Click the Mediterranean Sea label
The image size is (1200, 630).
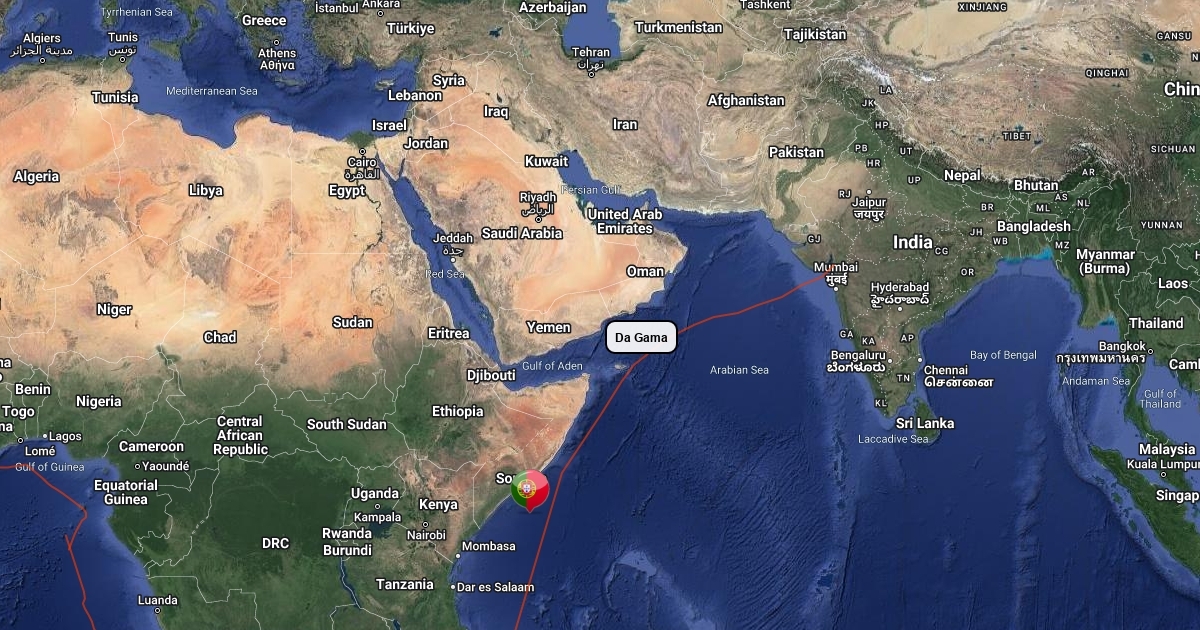(x=212, y=91)
